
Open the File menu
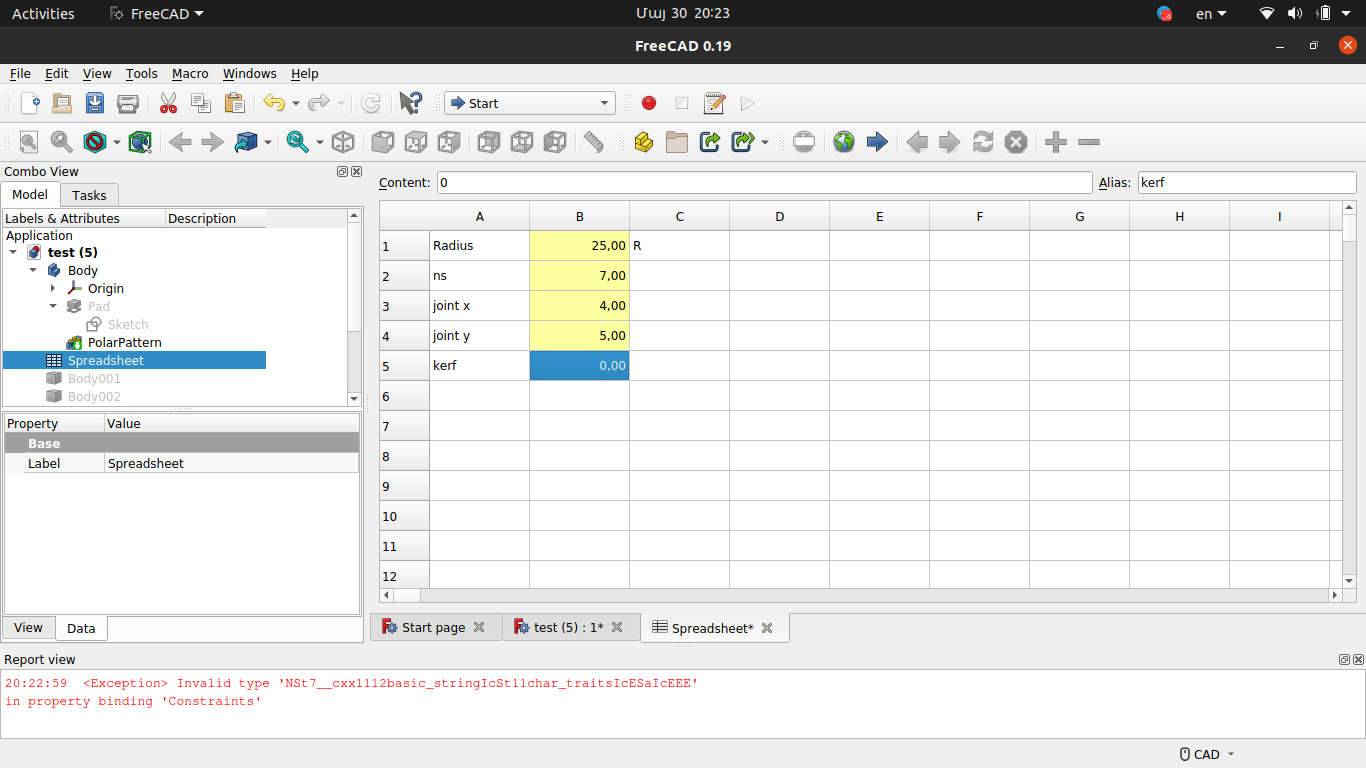click(20, 73)
